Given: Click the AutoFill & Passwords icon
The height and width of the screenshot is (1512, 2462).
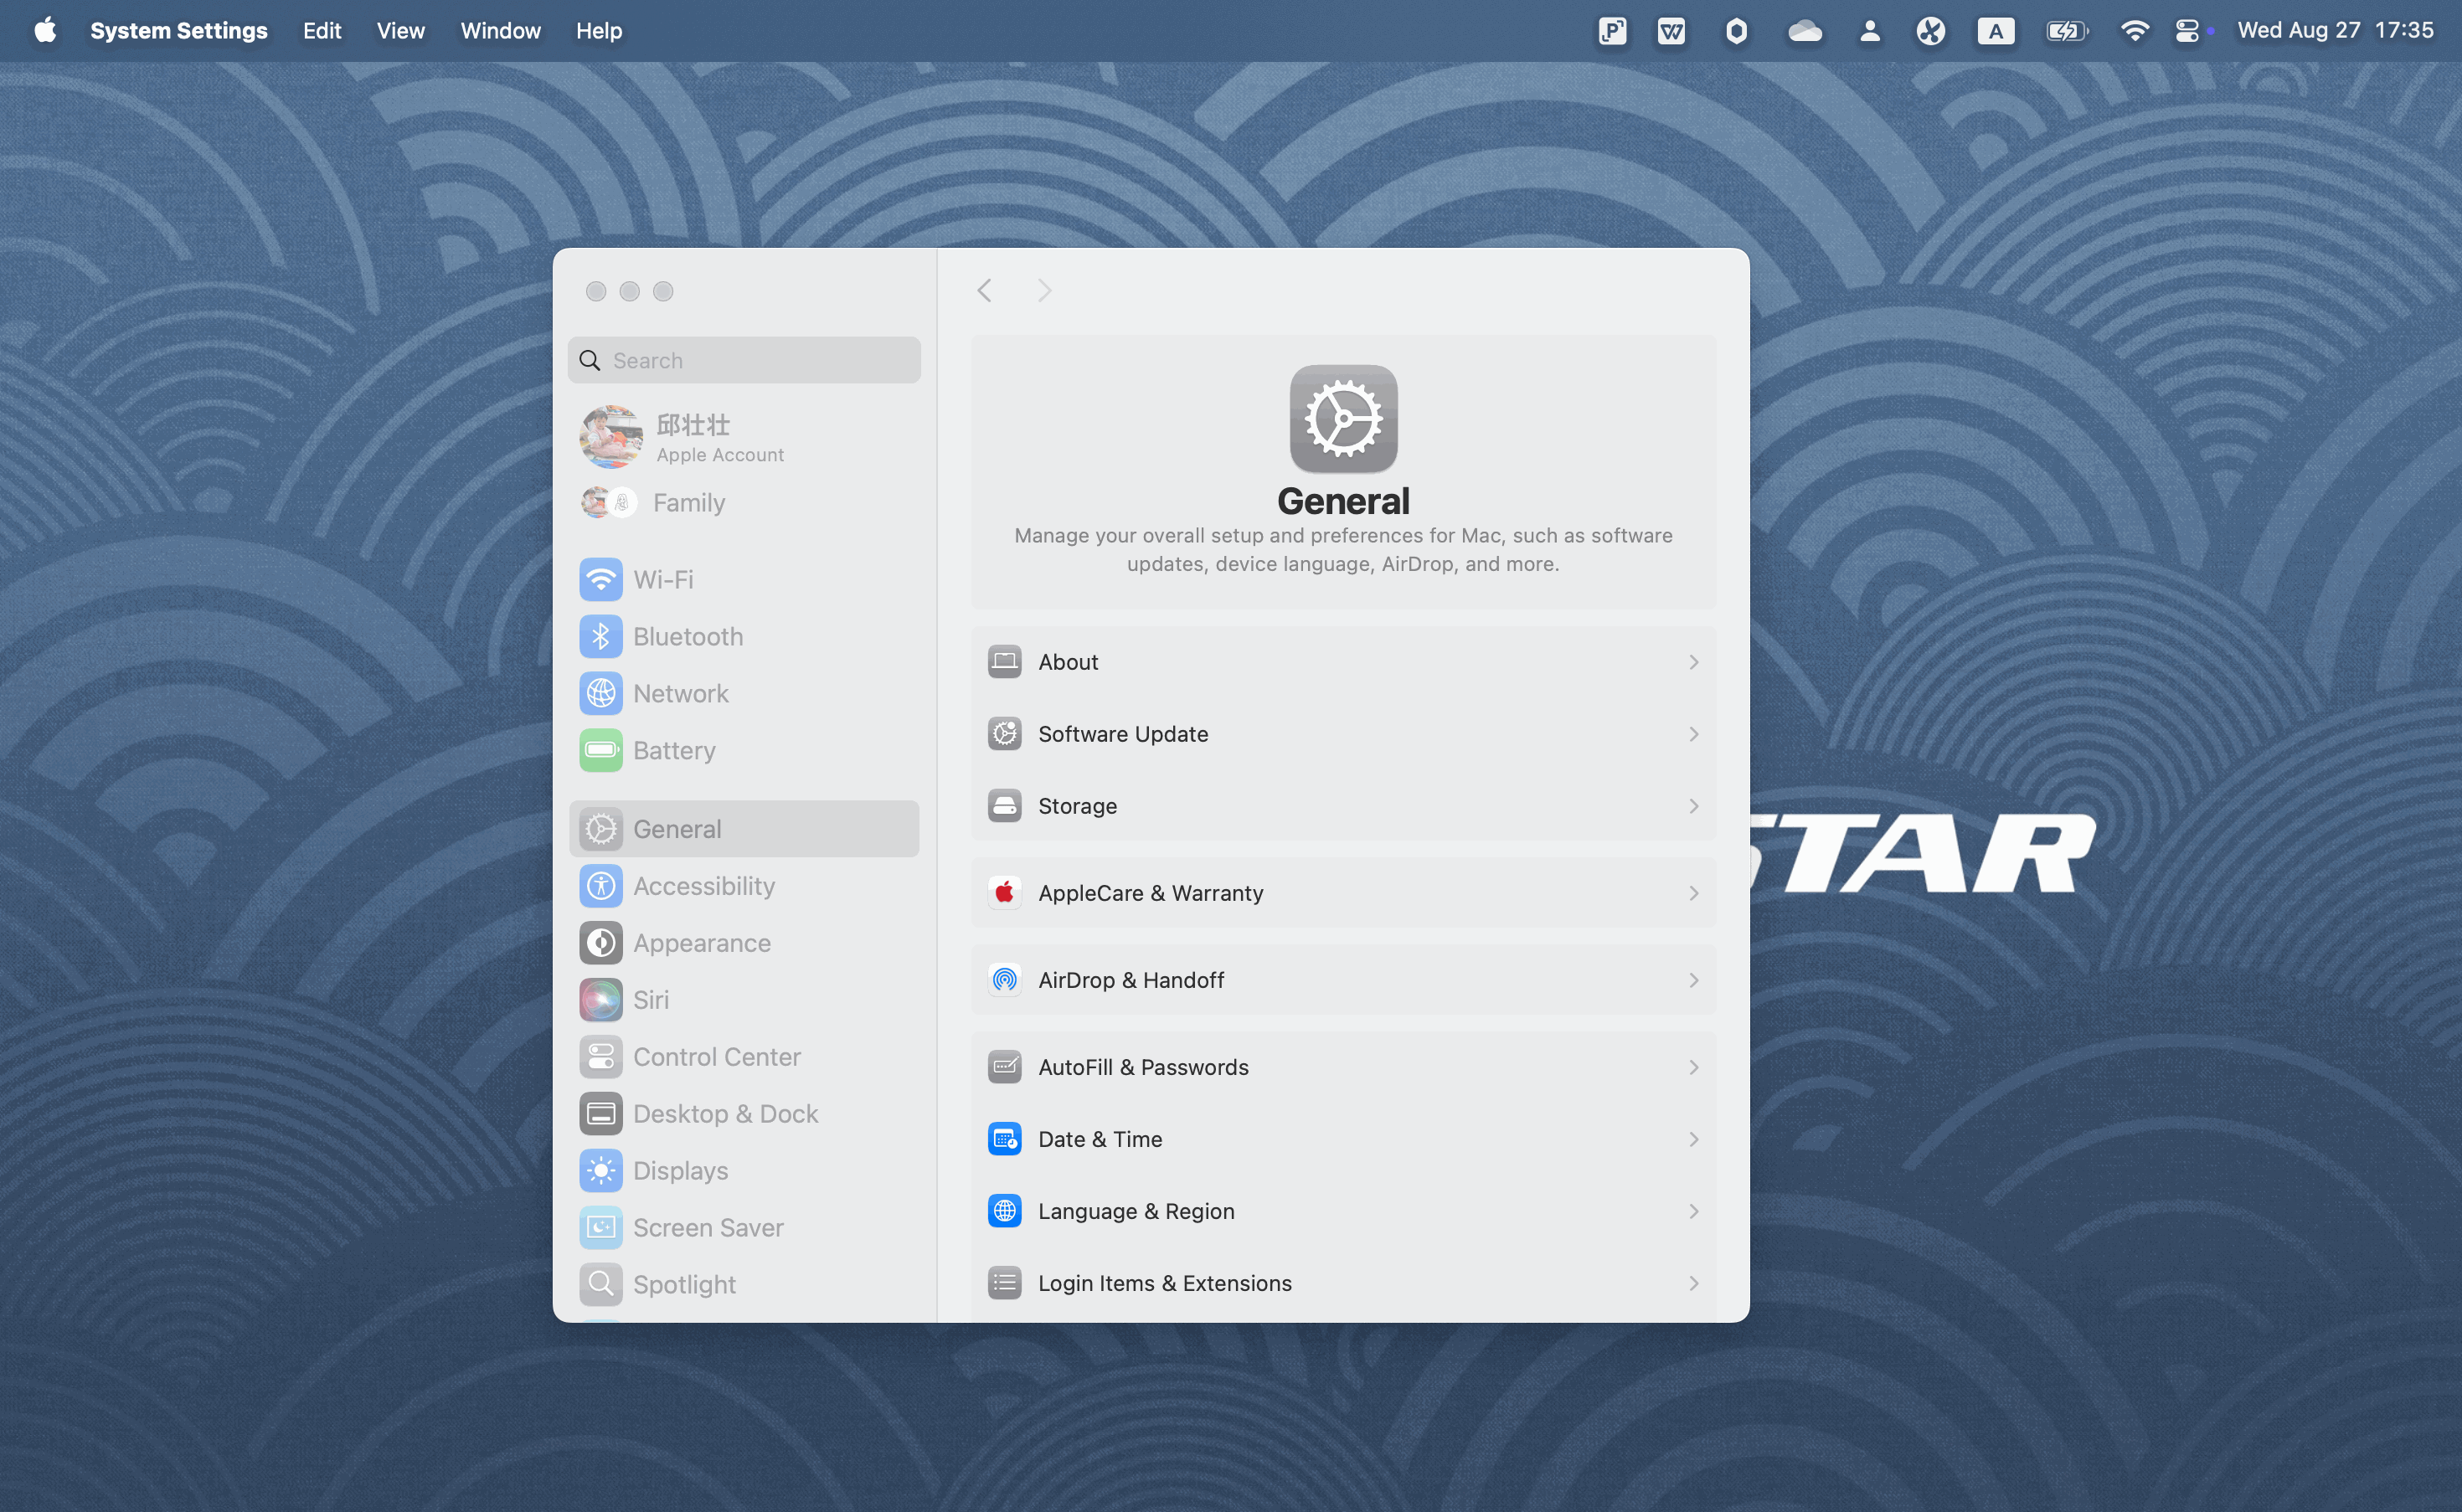Looking at the screenshot, I should (1005, 1066).
